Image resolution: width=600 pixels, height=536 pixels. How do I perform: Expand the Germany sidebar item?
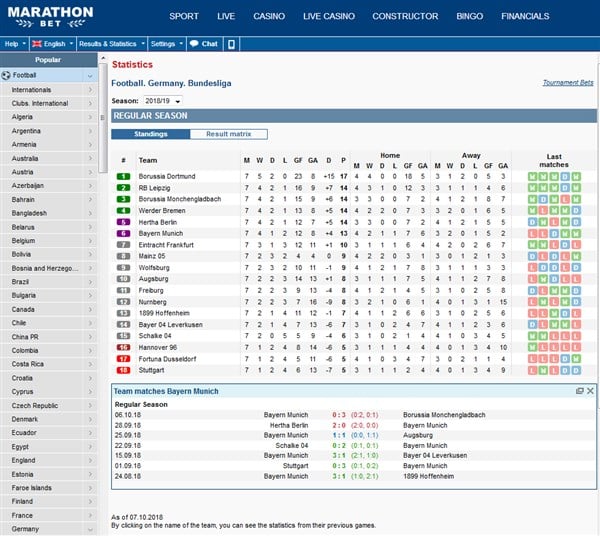click(90, 529)
